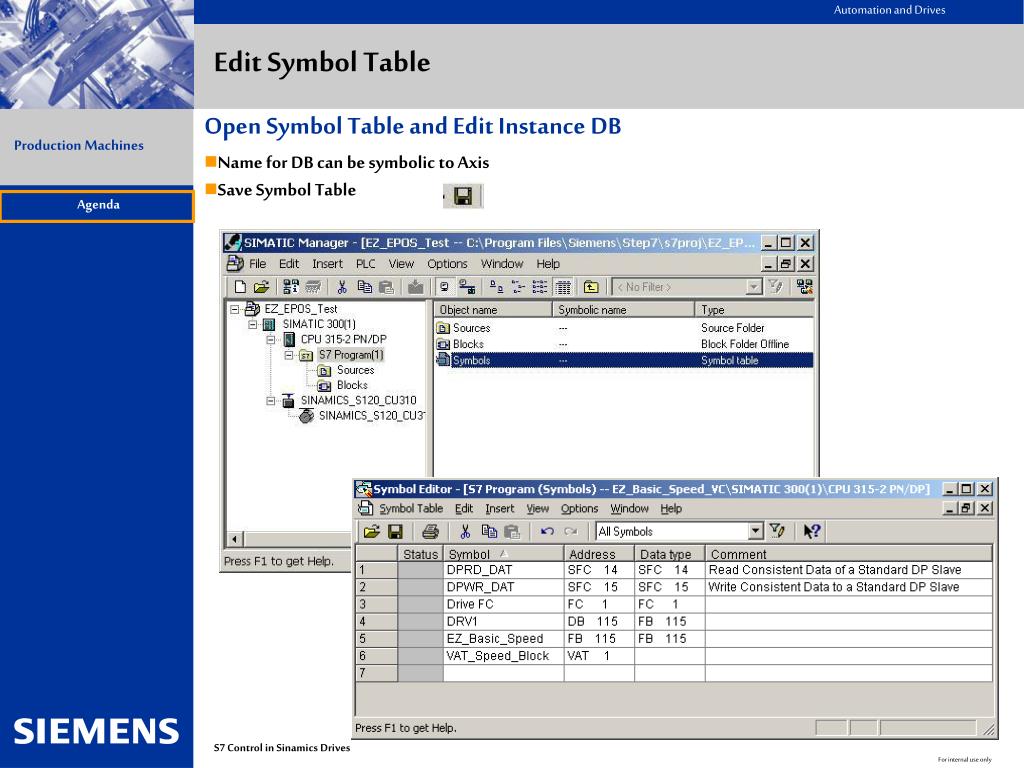
Task: Click Redo icon in Symbol Editor toolbar
Action: click(571, 532)
